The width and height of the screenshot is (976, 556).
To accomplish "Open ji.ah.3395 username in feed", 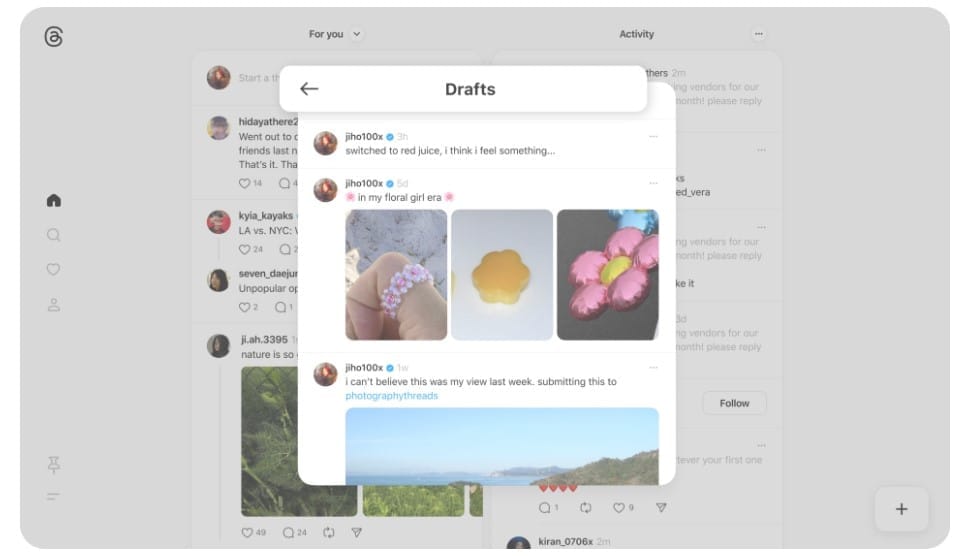I will point(265,339).
